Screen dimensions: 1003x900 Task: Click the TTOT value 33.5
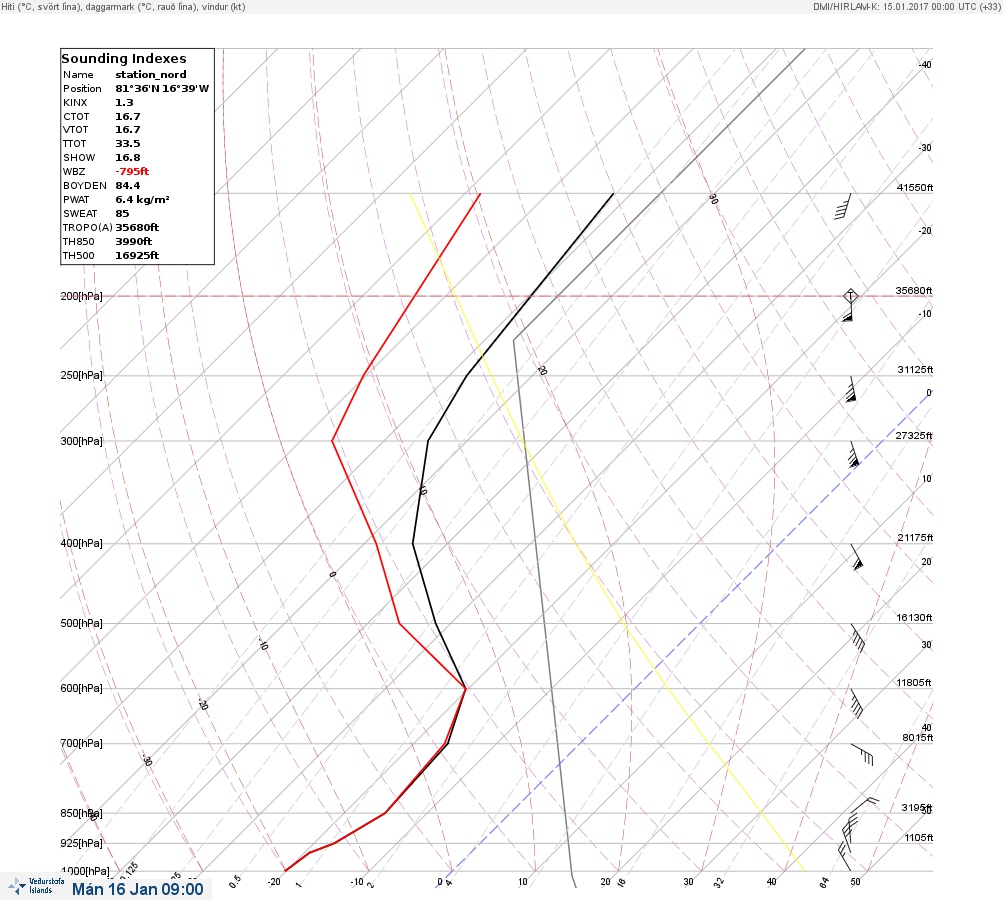(x=127, y=143)
